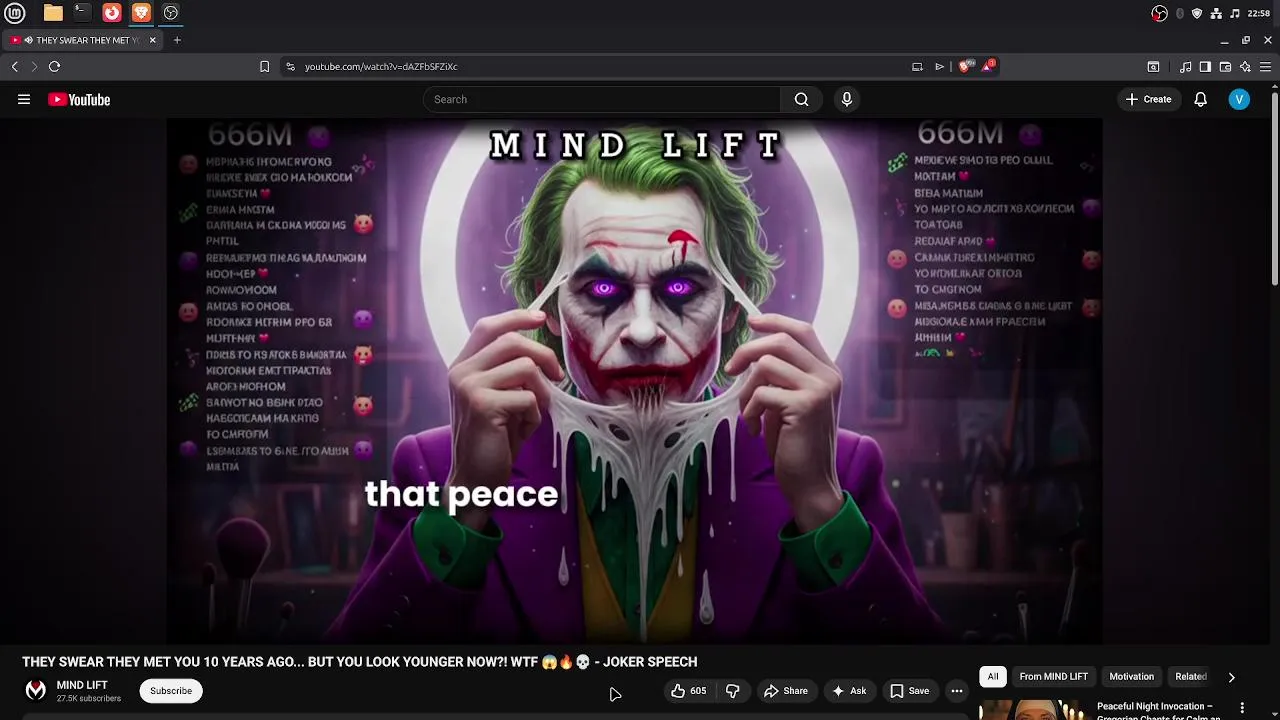Pause the playing Joker video
1280x720 pixels.
click(634, 380)
